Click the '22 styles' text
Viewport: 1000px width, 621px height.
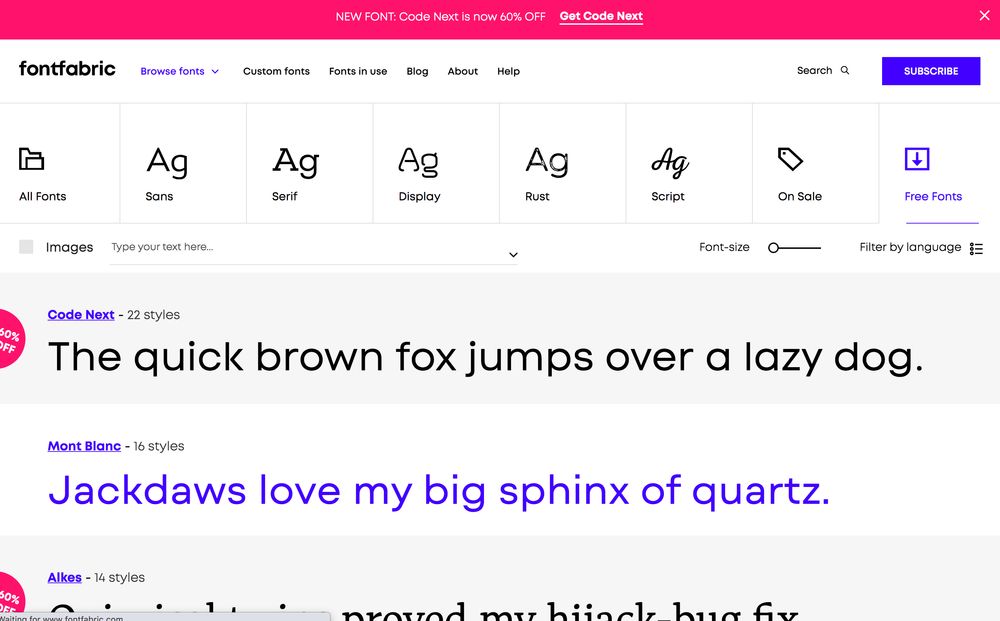coord(153,314)
